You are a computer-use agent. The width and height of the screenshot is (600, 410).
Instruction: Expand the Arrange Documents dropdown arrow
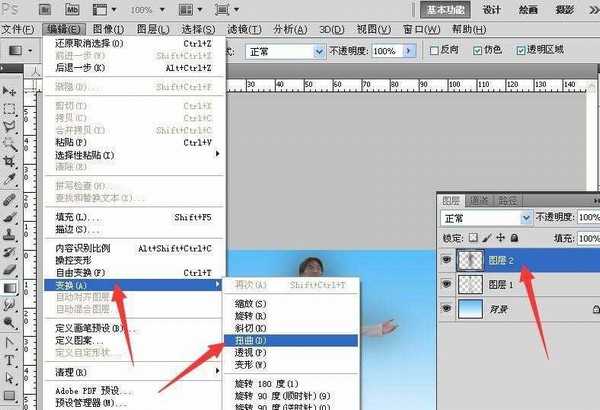(199, 10)
